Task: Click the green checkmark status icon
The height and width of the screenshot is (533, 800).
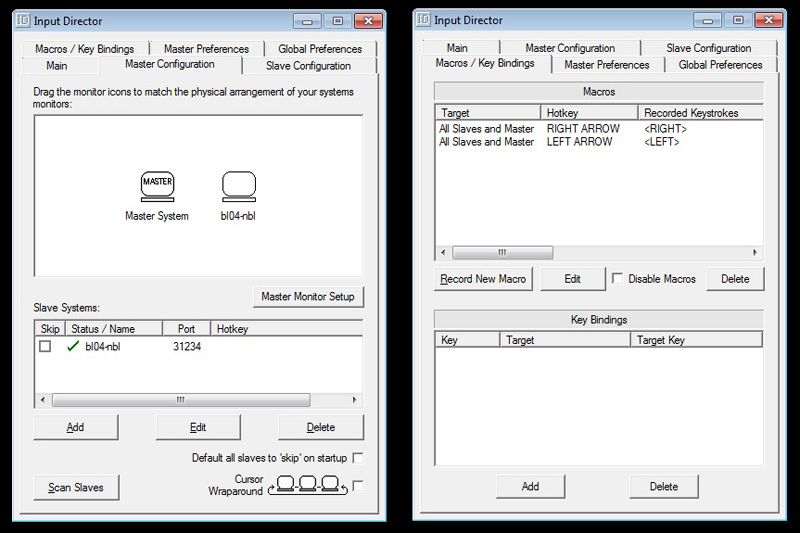Action: pos(72,346)
